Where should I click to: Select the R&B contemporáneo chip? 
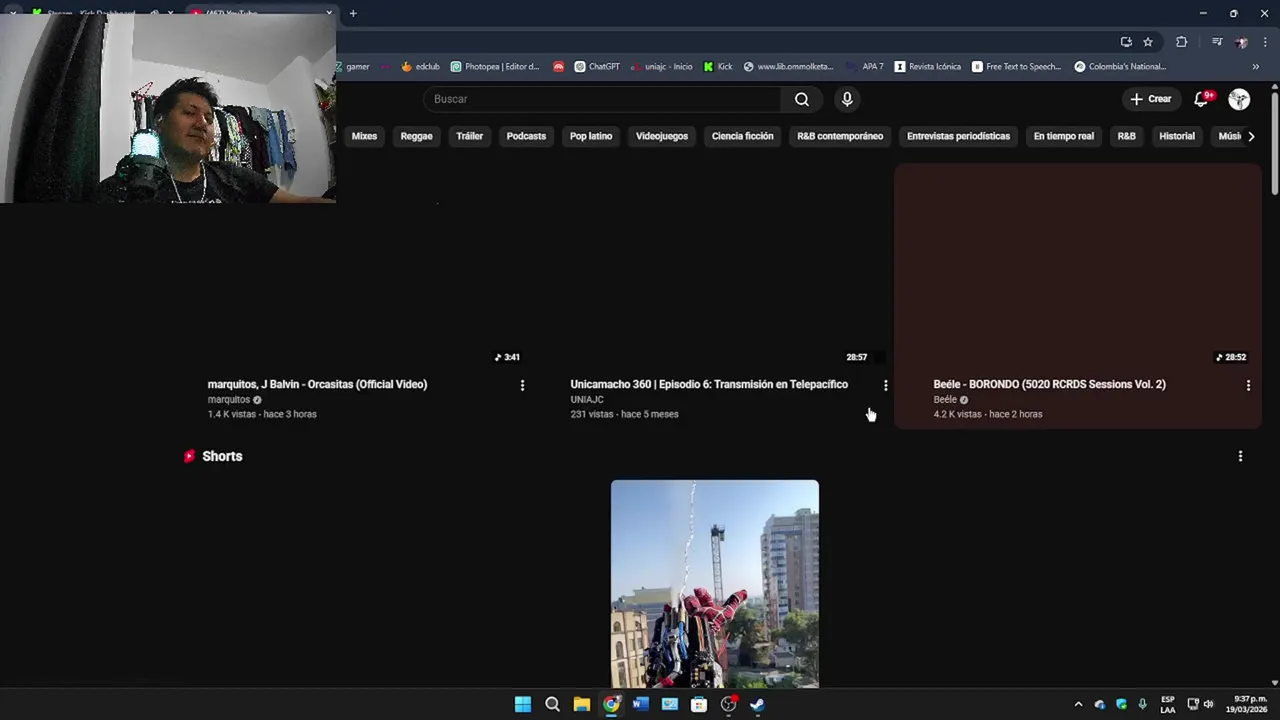tap(840, 136)
